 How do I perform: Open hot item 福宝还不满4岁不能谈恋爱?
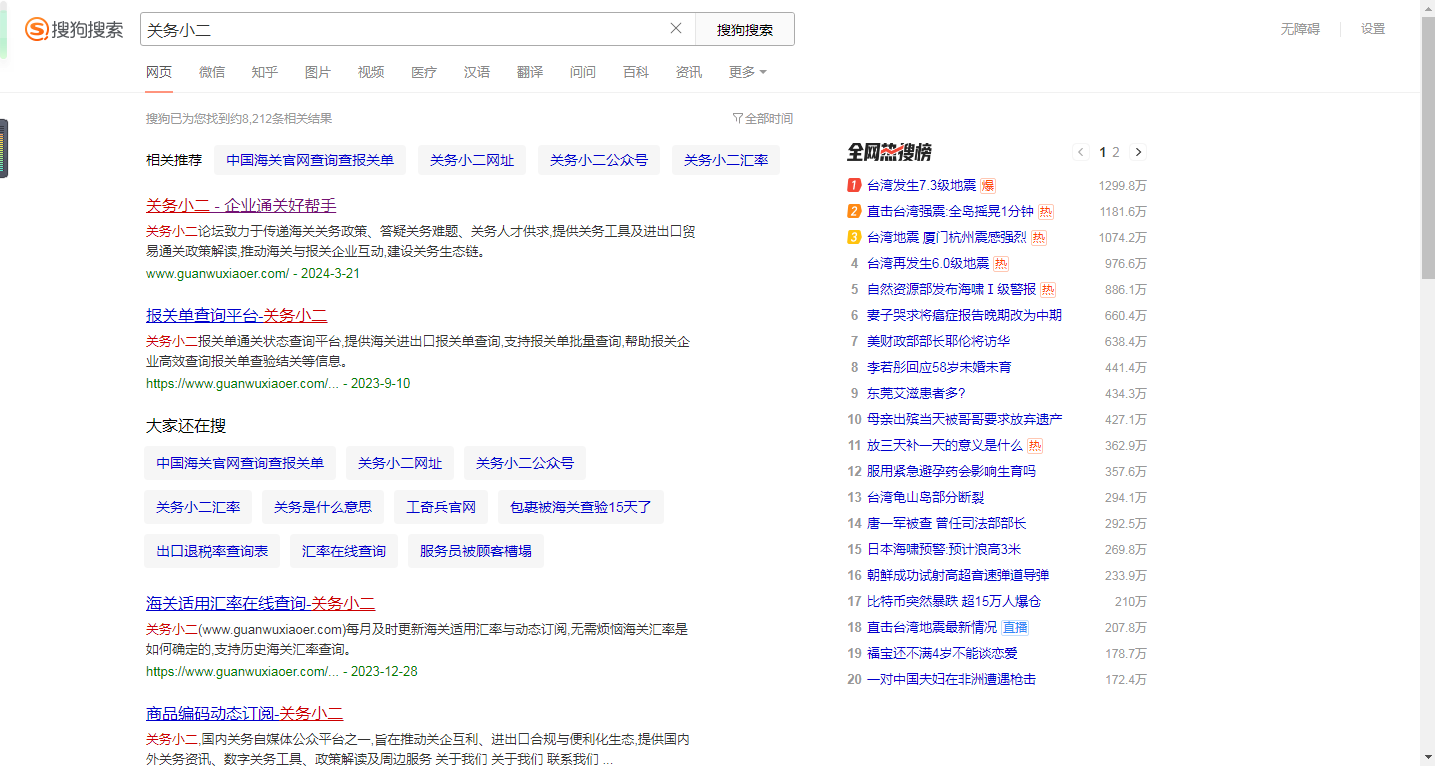[942, 653]
